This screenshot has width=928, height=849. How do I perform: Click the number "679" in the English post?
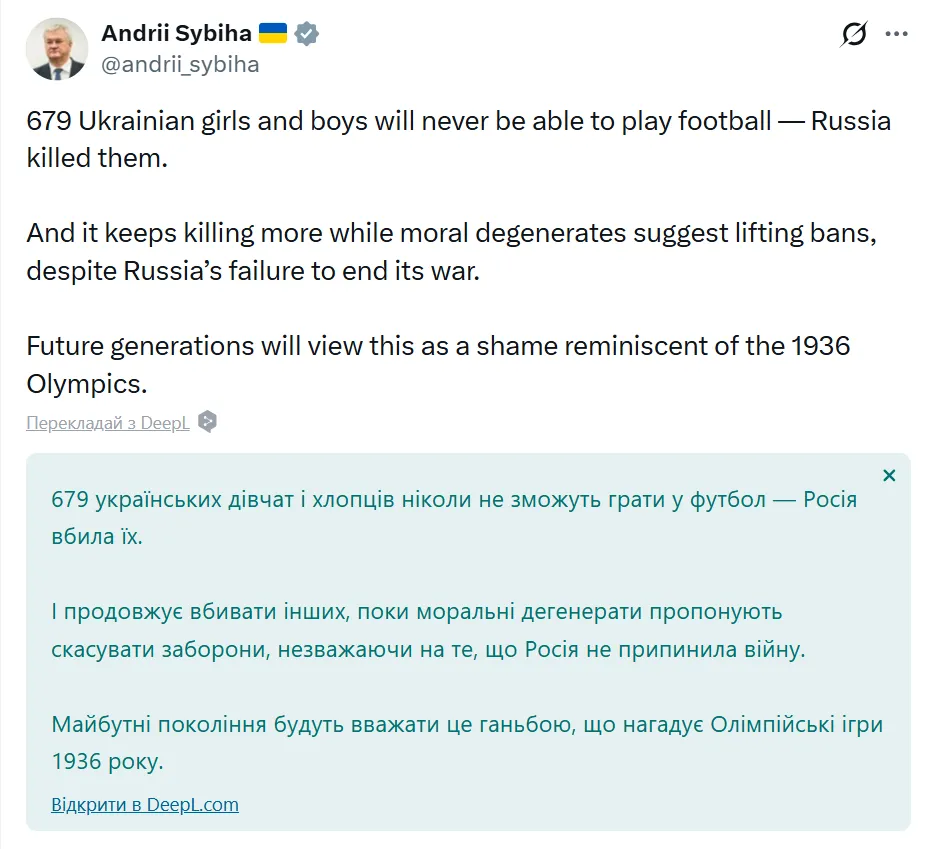pyautogui.click(x=48, y=122)
